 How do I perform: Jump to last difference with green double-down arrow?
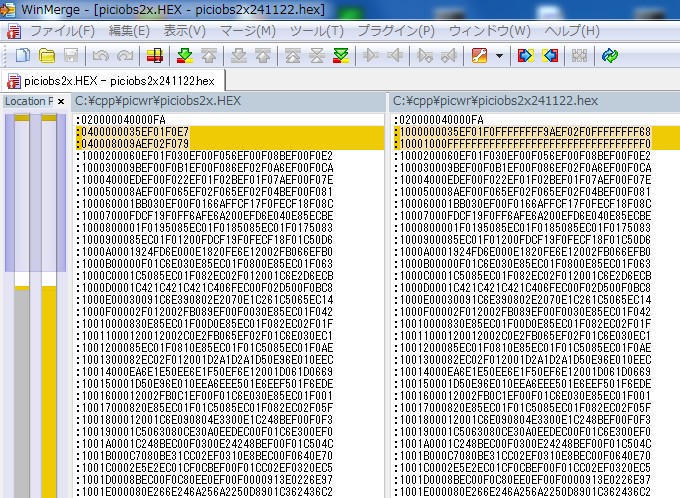341,56
